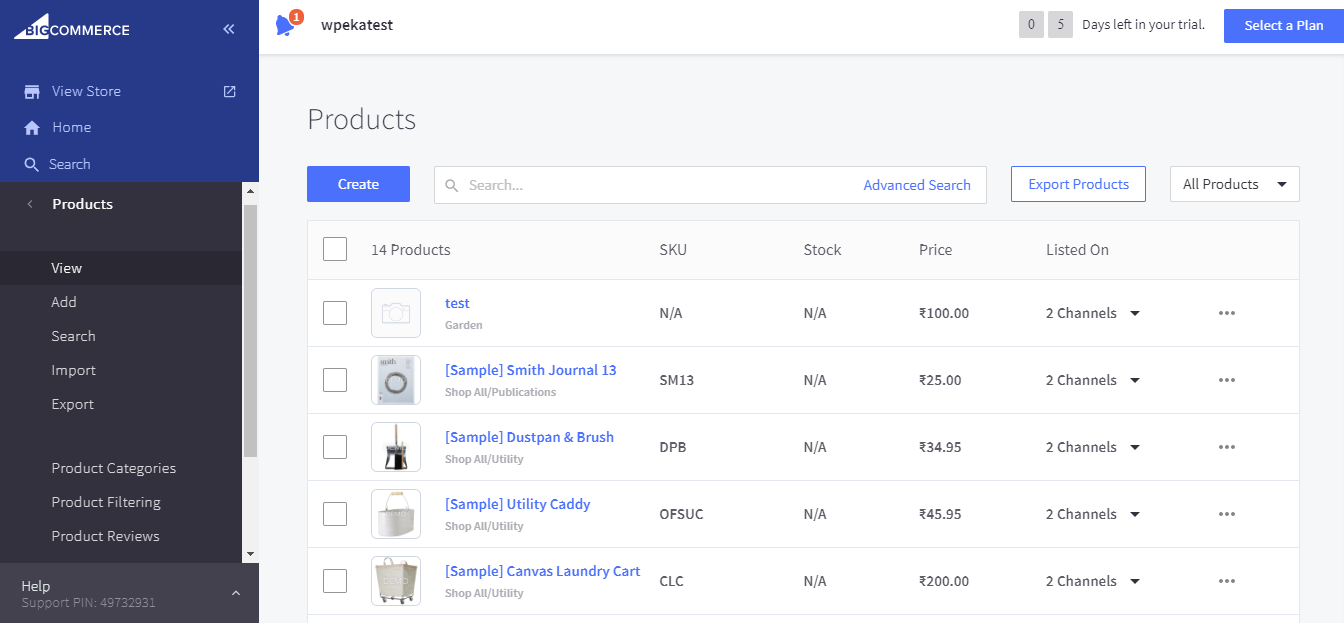Select the Search icon in sidebar

(x=32, y=163)
